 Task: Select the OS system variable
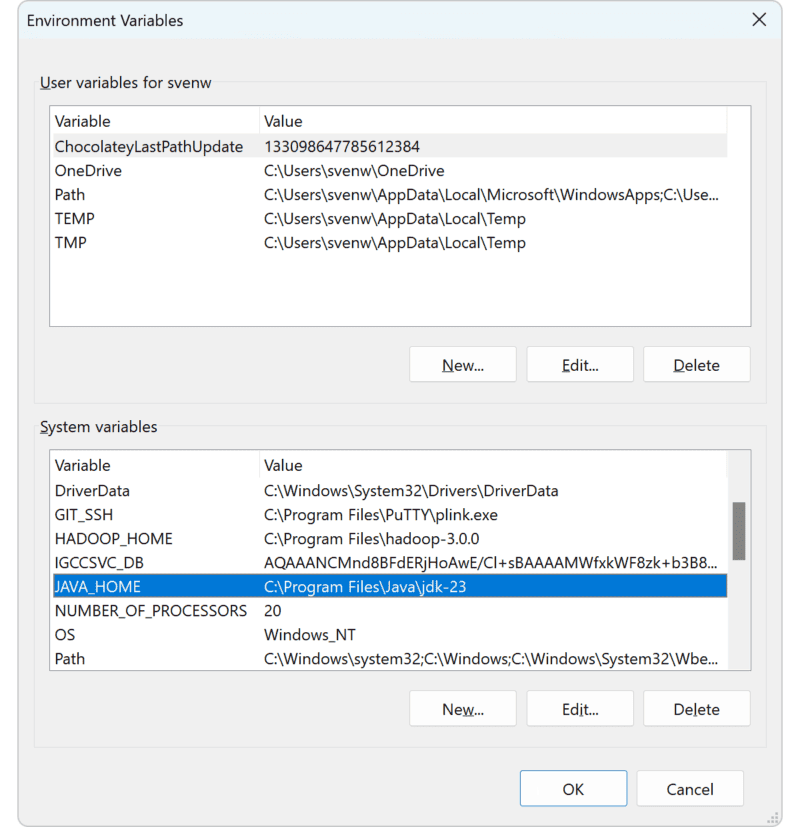click(150, 634)
